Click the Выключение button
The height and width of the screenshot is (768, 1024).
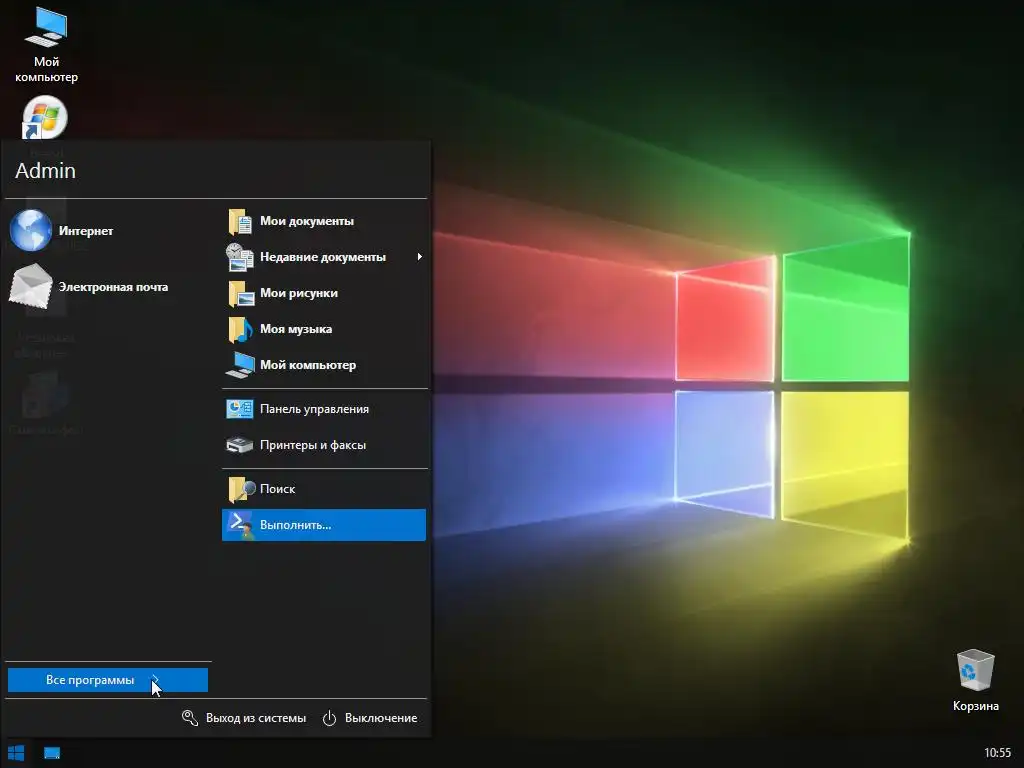370,718
